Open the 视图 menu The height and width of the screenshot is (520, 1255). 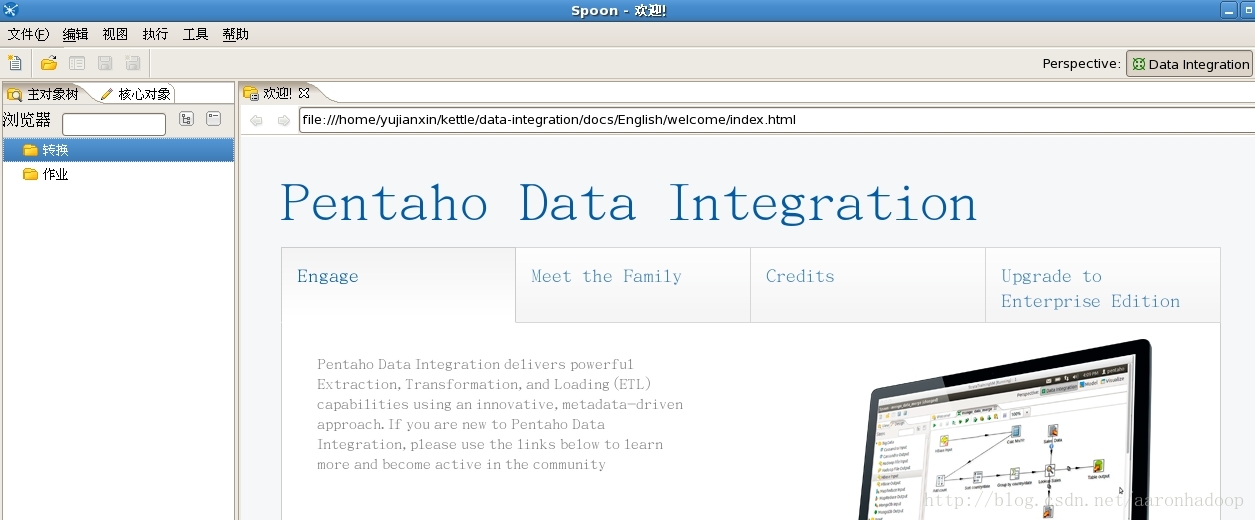pos(115,34)
